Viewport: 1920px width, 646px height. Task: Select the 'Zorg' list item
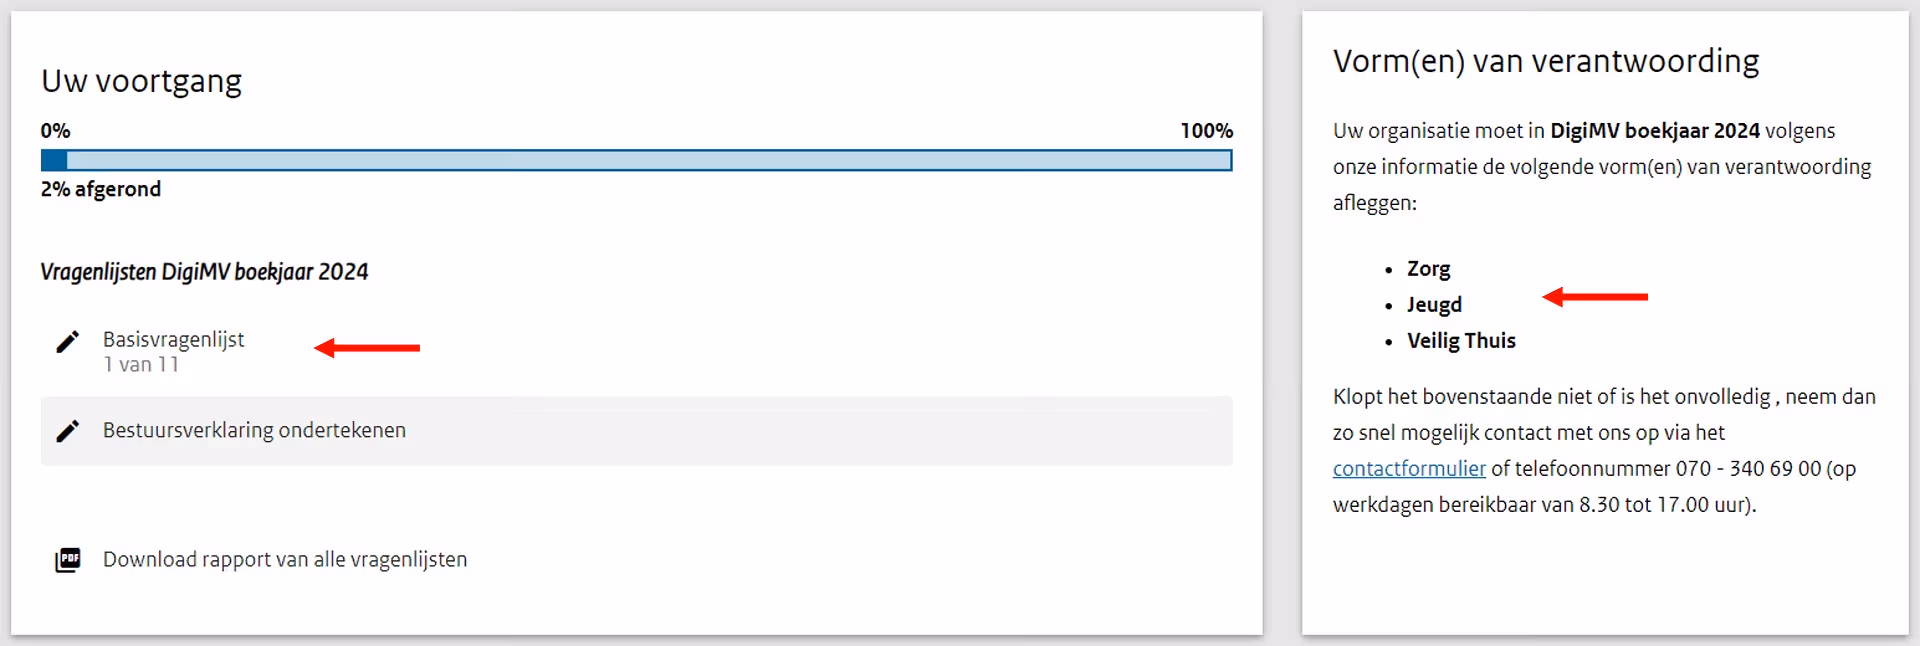[x=1428, y=269]
